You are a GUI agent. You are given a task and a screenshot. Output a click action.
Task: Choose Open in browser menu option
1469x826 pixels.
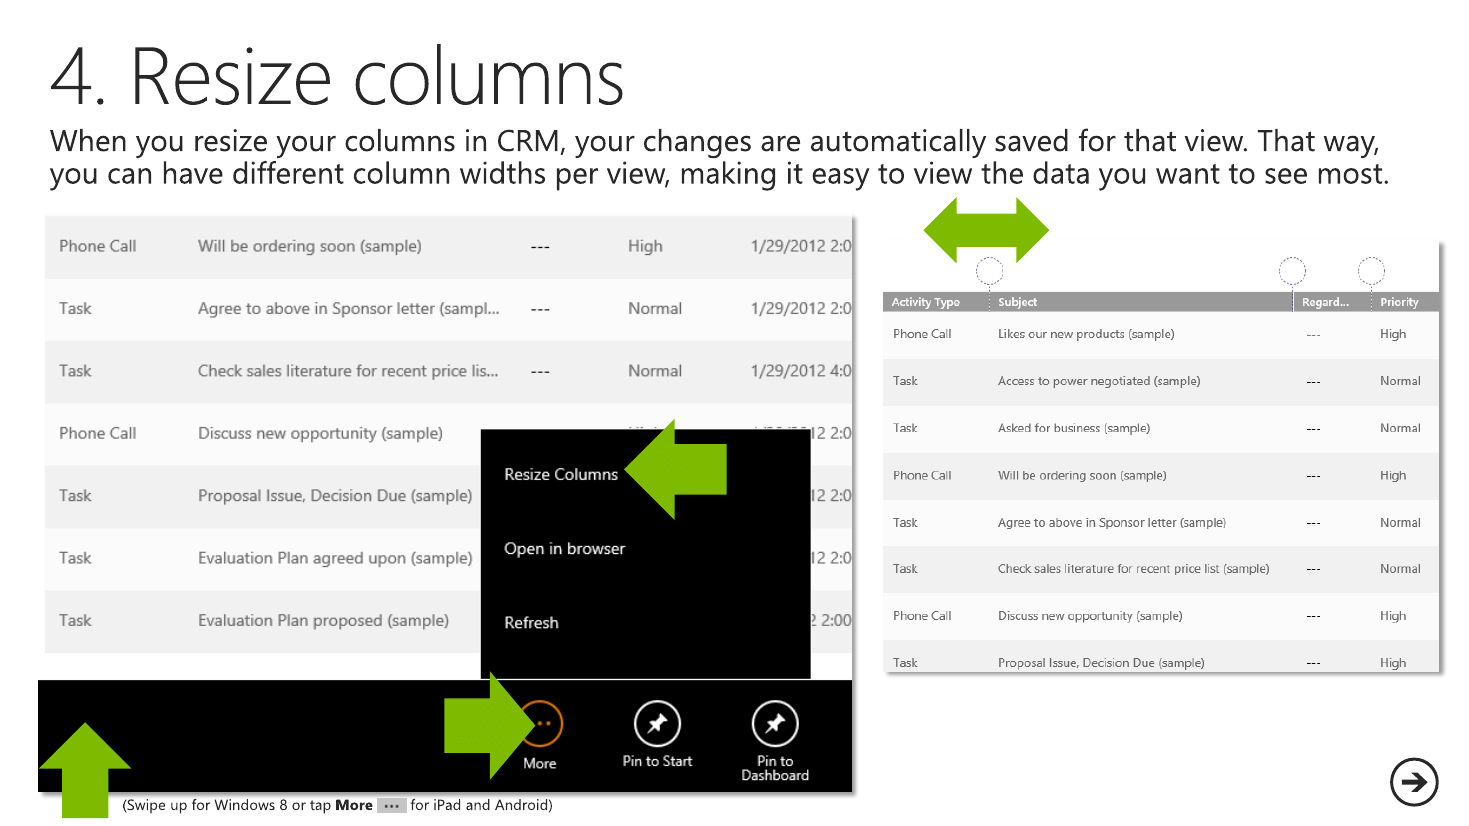tap(564, 548)
